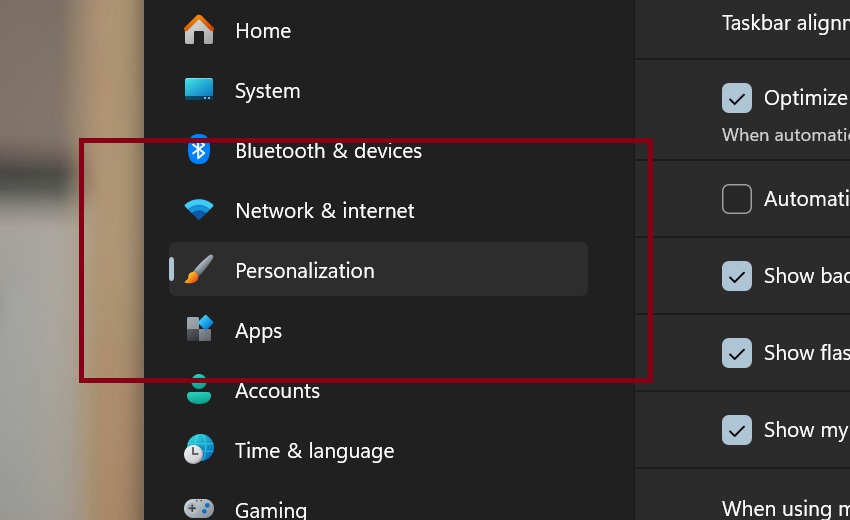Toggle the 'Show flas…' checkbox
Image resolution: width=850 pixels, height=520 pixels.
click(x=737, y=353)
